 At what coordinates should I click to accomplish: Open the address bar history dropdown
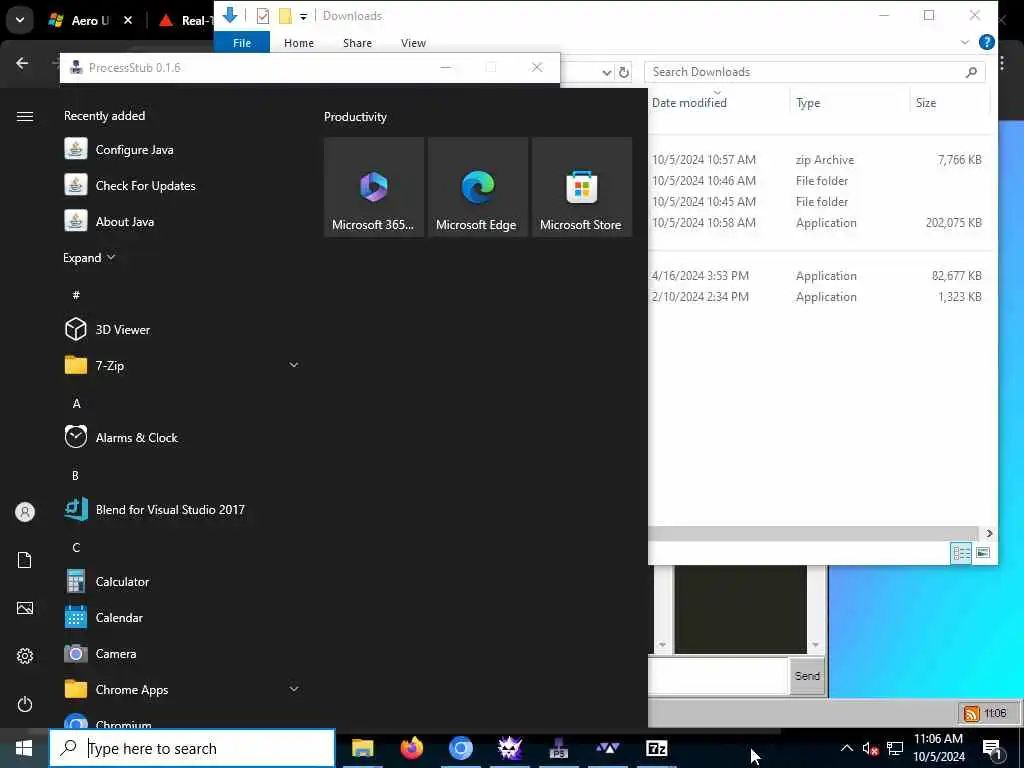tap(607, 72)
